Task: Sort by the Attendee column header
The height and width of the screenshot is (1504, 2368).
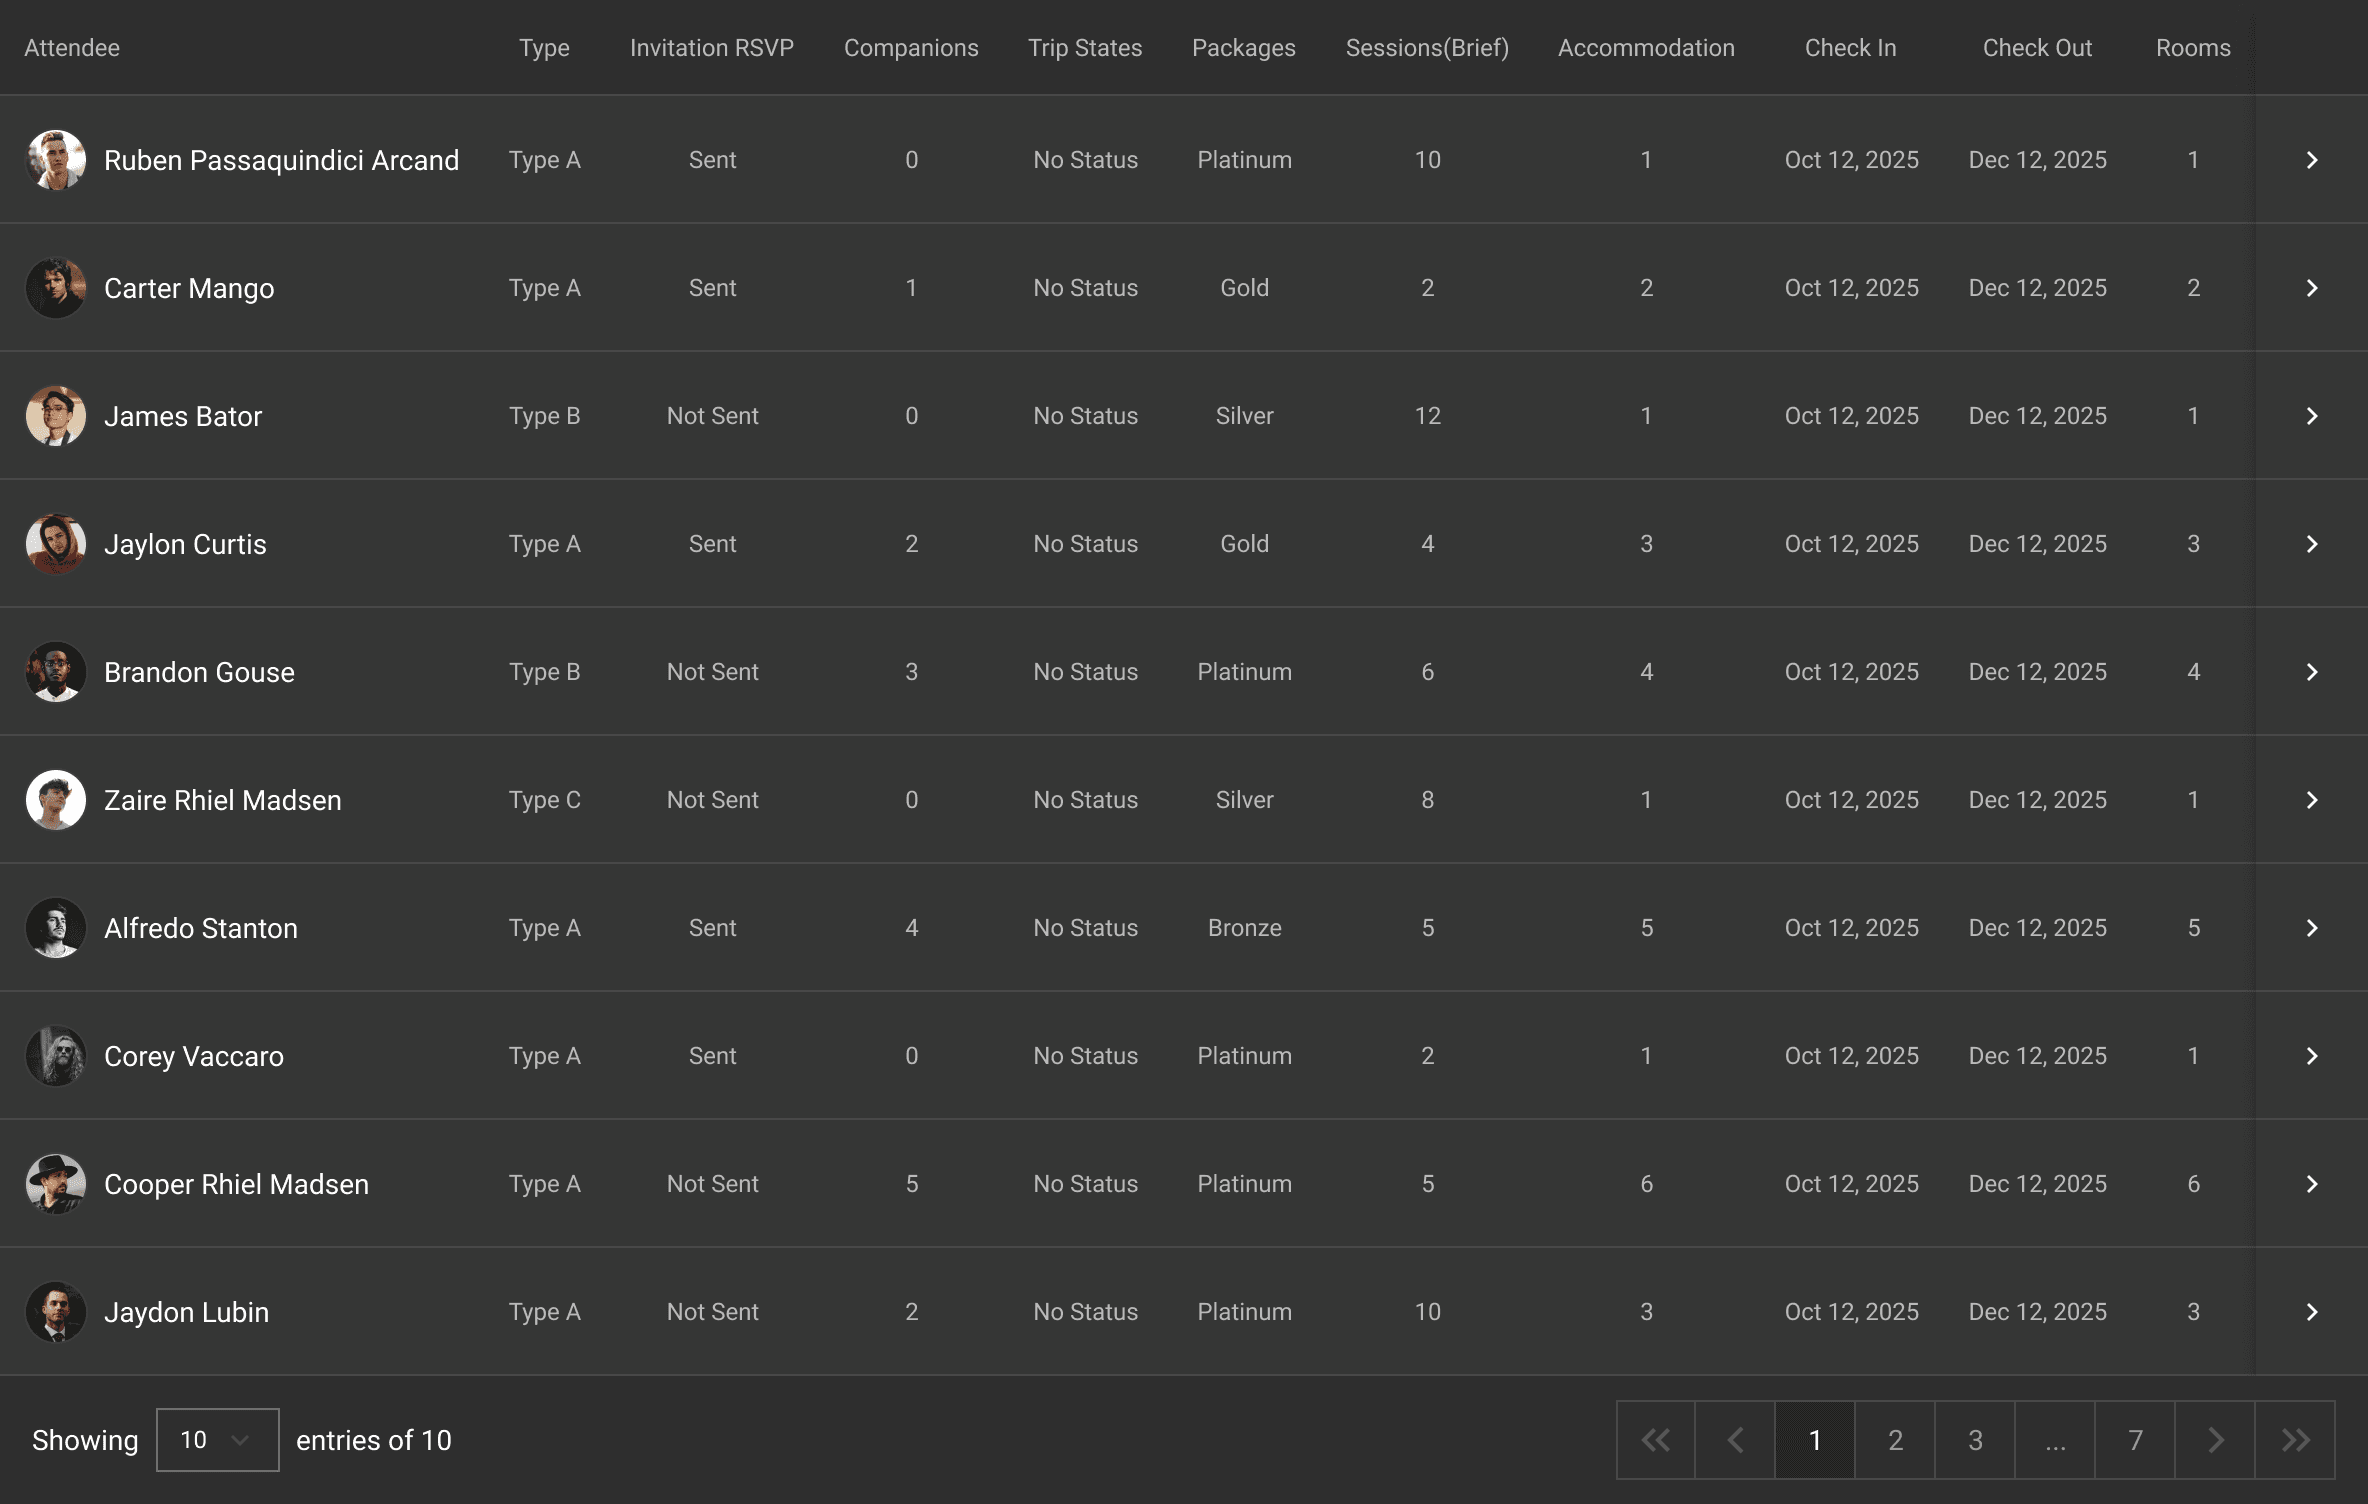Action: coord(72,48)
